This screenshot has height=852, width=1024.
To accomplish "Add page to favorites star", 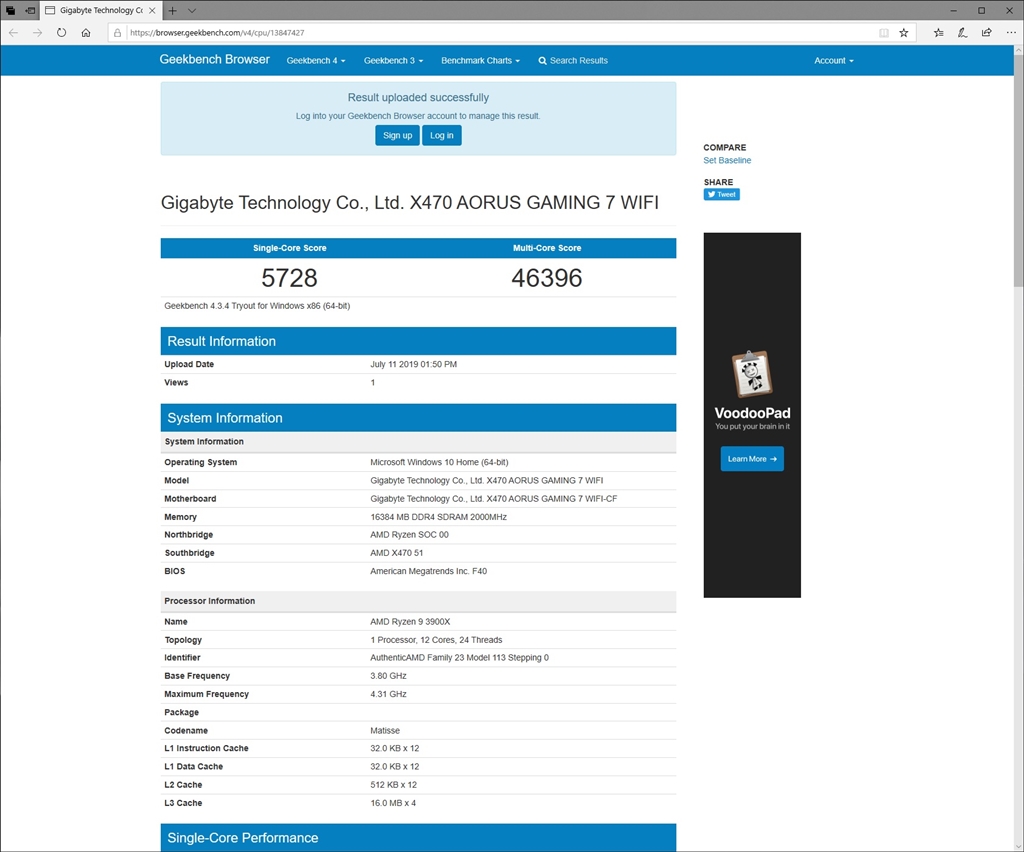I will pyautogui.click(x=904, y=33).
